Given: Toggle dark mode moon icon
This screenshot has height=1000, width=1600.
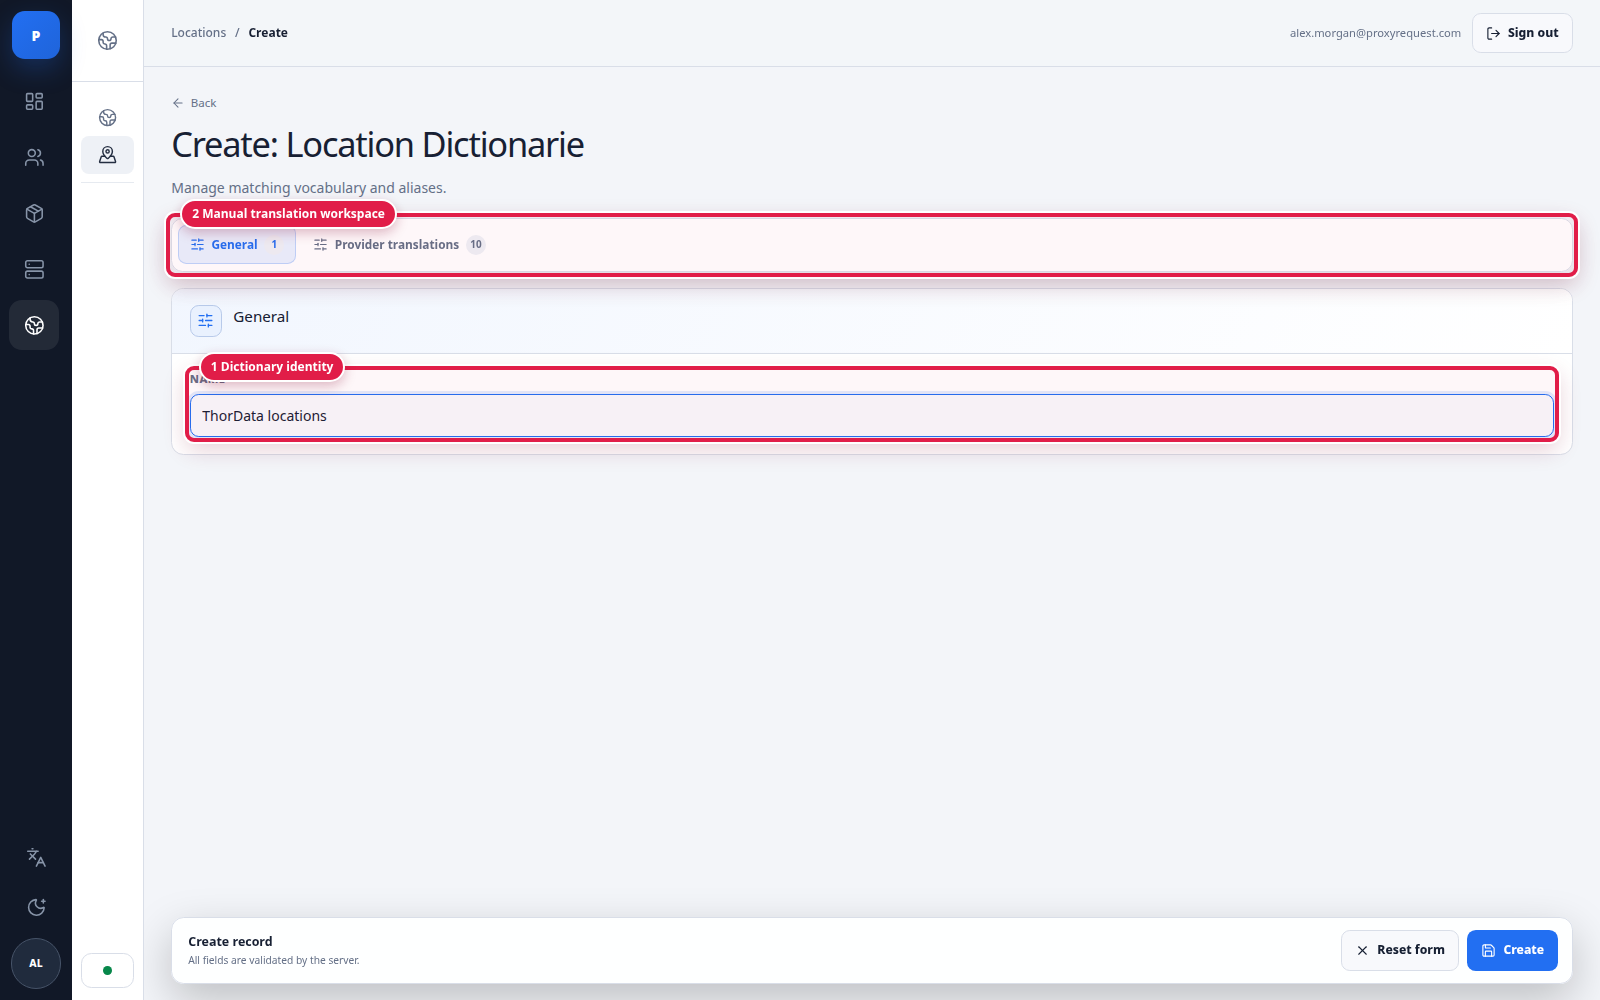Looking at the screenshot, I should pos(36,907).
